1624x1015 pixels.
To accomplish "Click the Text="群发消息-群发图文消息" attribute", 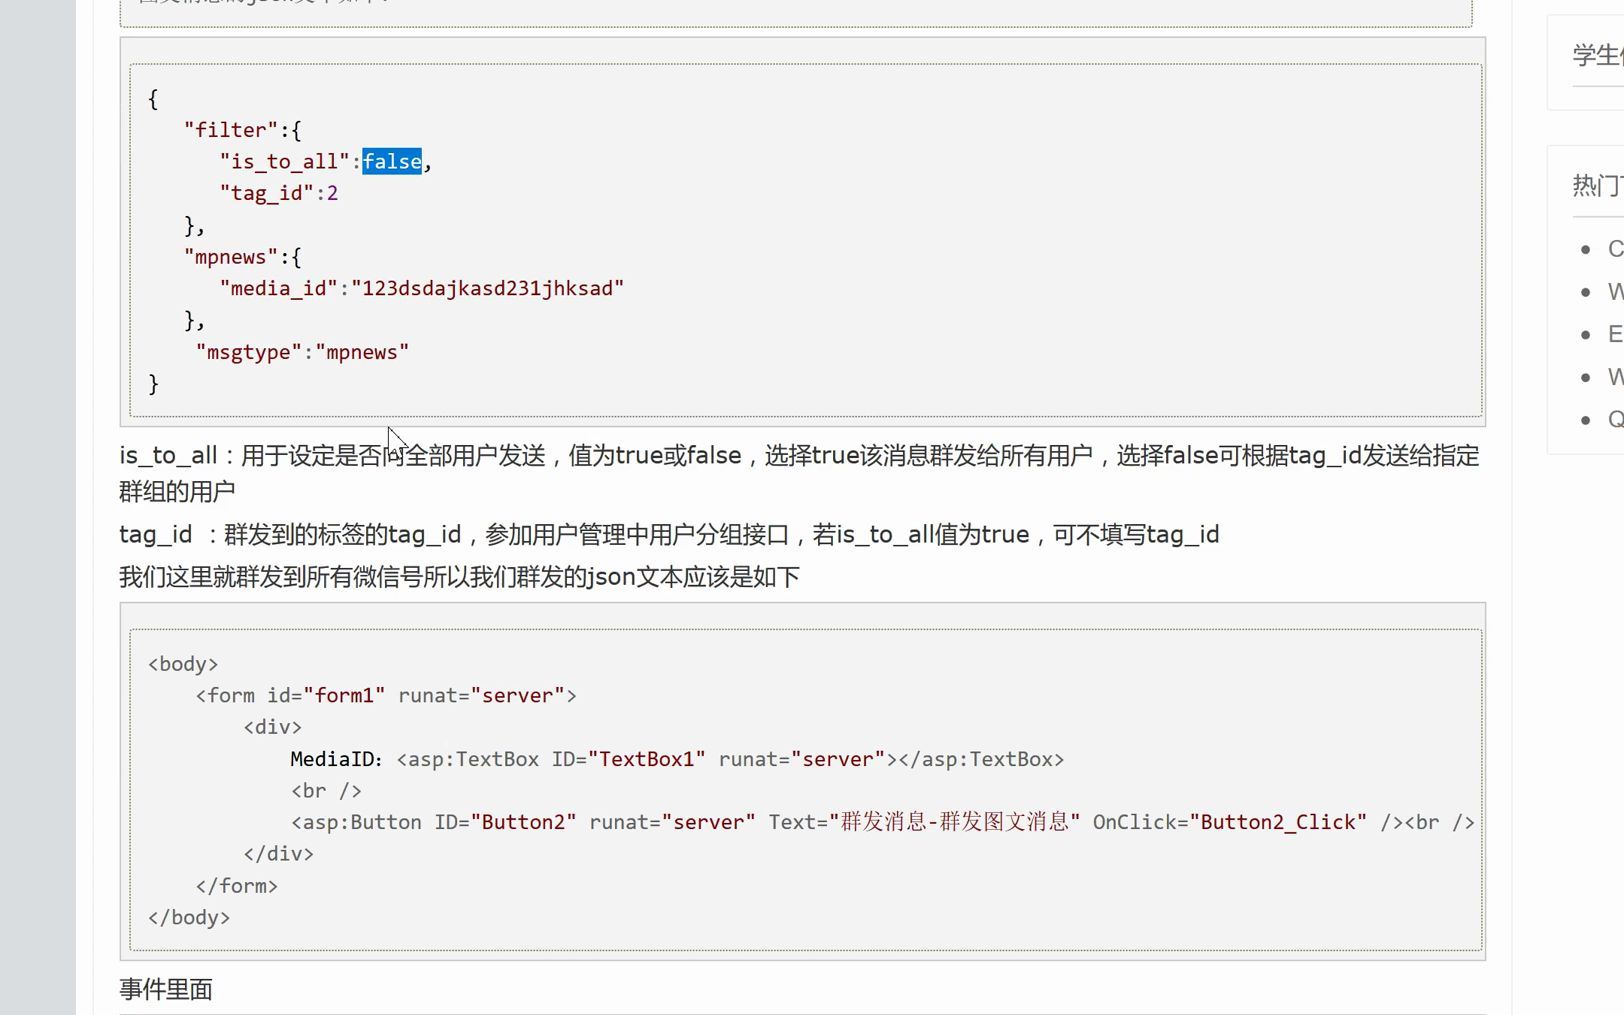I will (x=924, y=822).
